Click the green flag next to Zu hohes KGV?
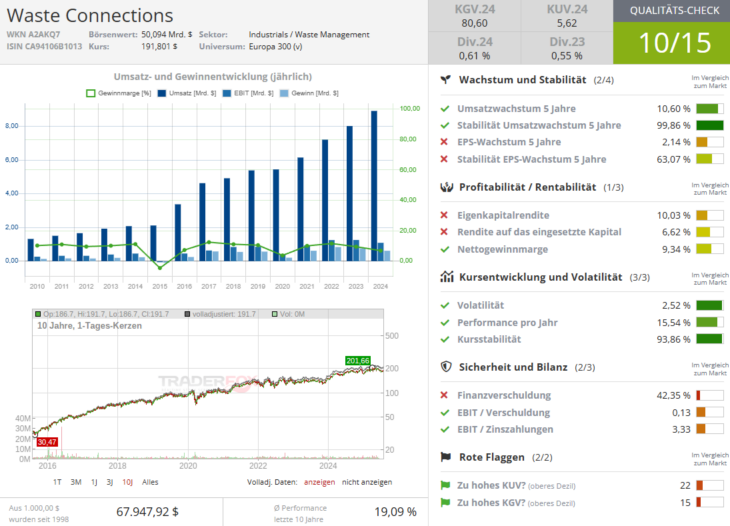The height and width of the screenshot is (526, 730). [x=445, y=503]
